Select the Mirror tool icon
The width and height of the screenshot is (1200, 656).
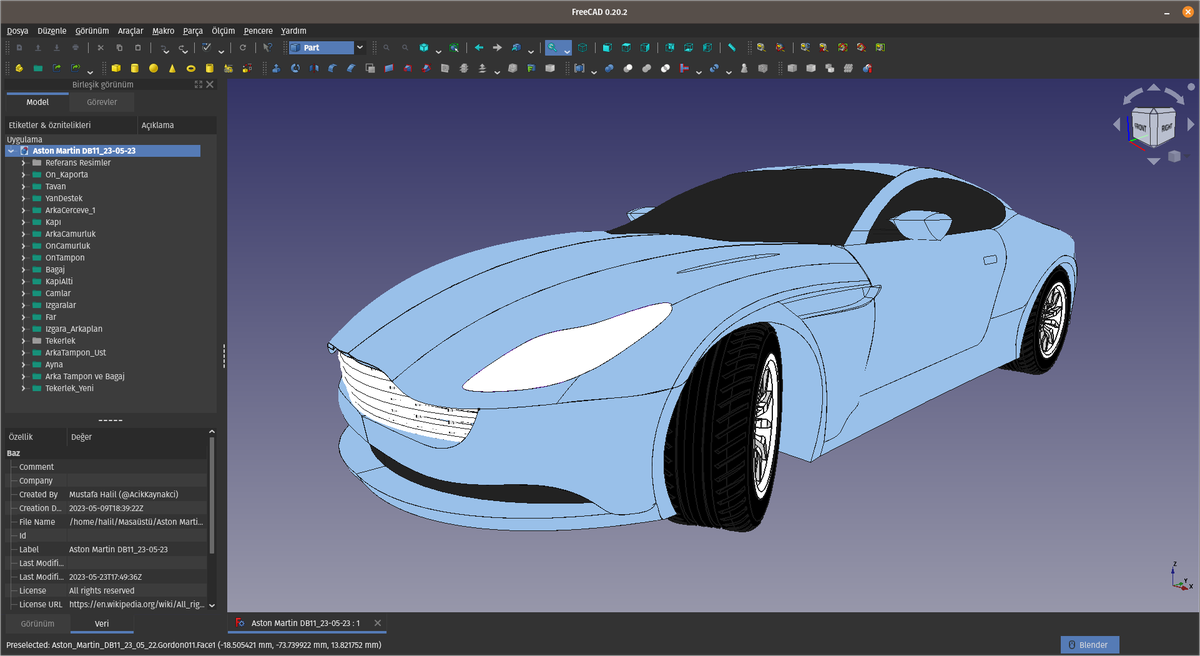coord(314,68)
